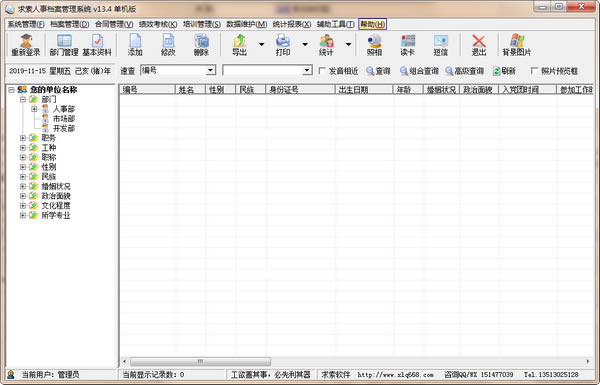Expand the 政治面貌 tree node

point(23,196)
